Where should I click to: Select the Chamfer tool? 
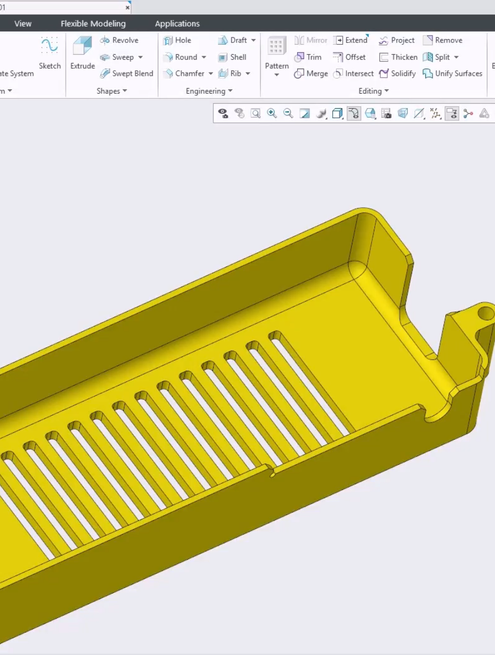tap(184, 74)
